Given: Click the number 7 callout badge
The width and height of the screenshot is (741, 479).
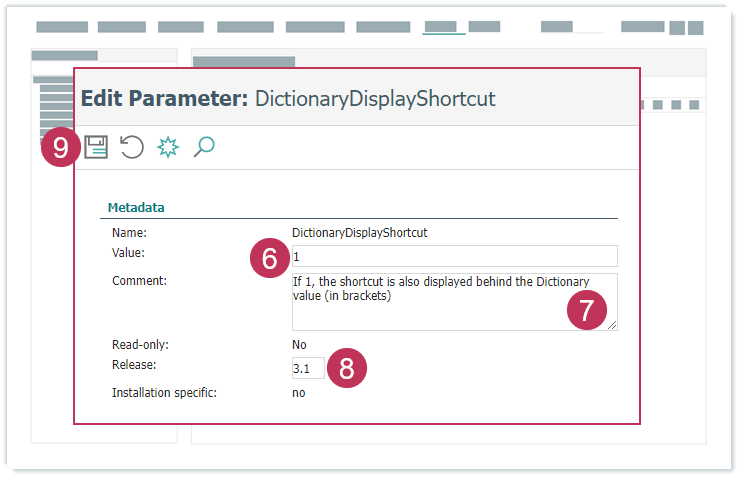Looking at the screenshot, I should 586,309.
